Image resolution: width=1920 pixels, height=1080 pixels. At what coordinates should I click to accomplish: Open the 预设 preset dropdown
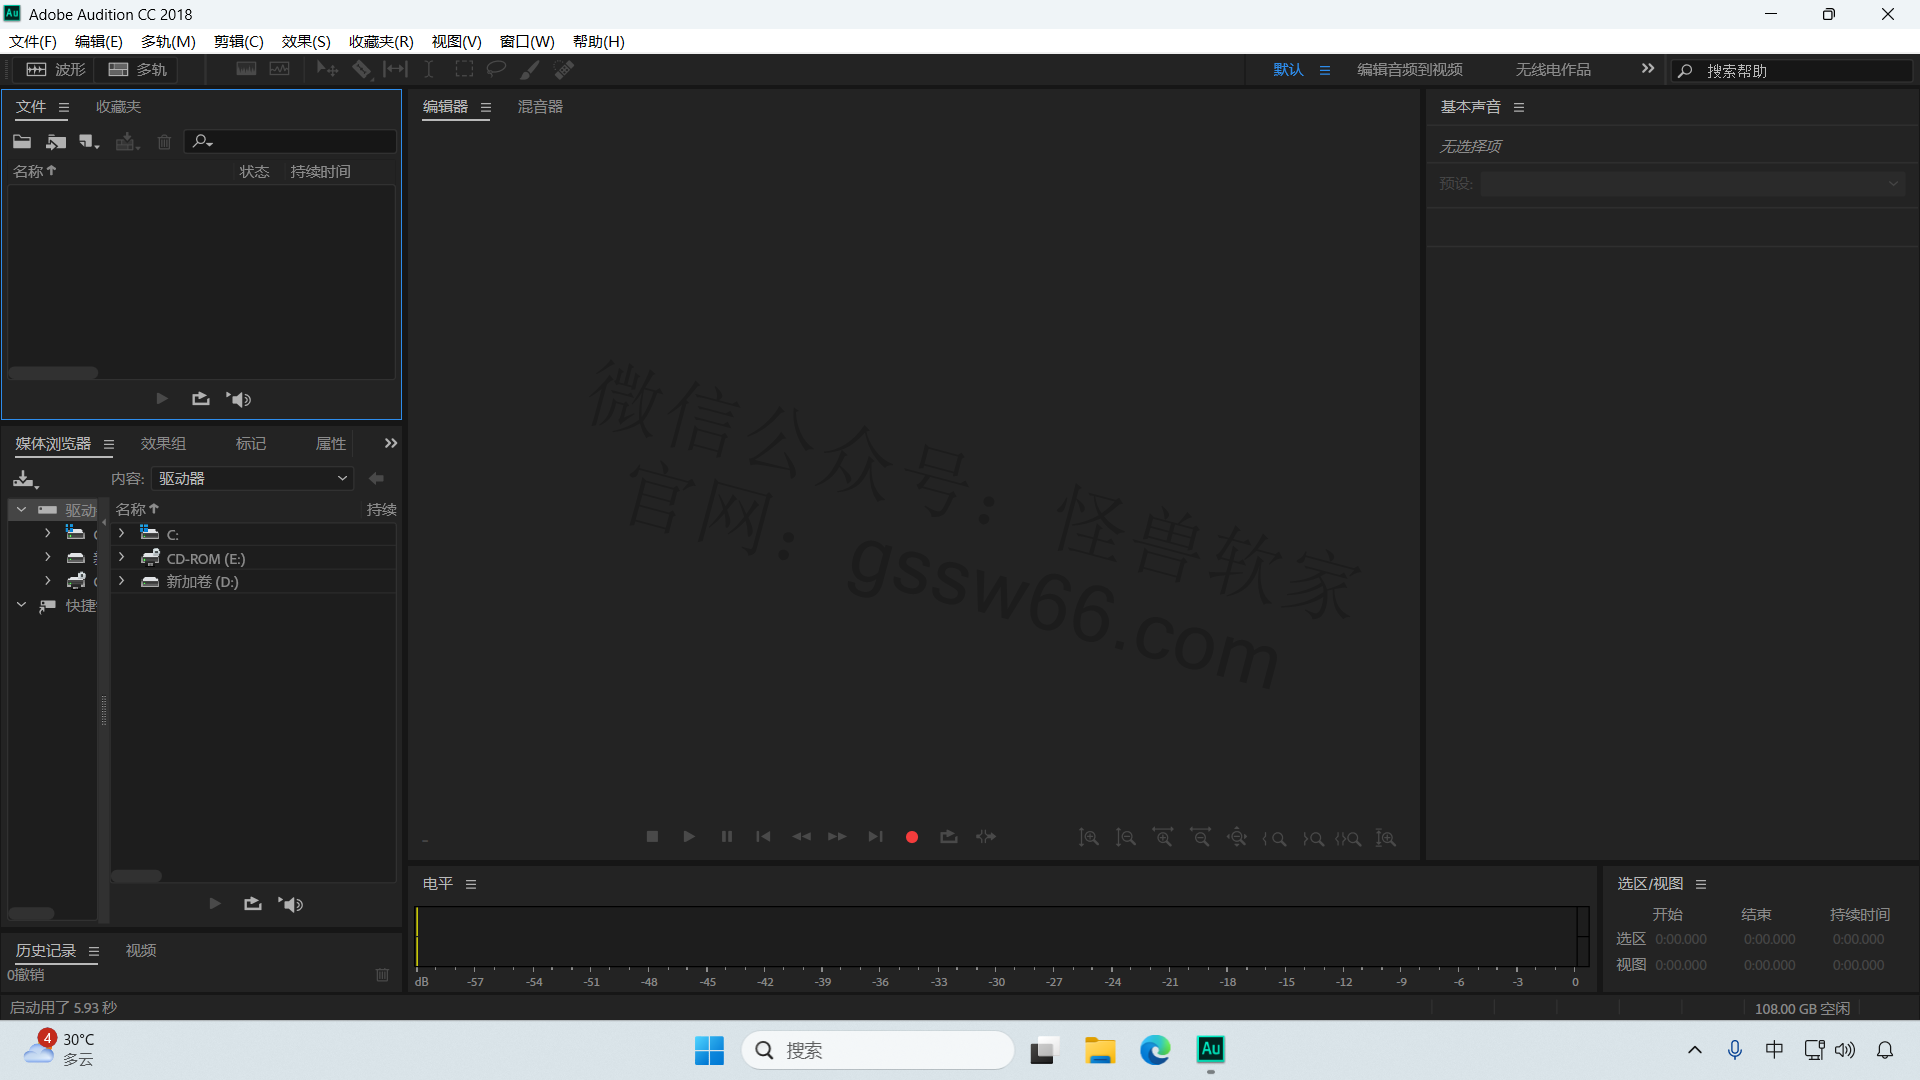click(x=1693, y=184)
